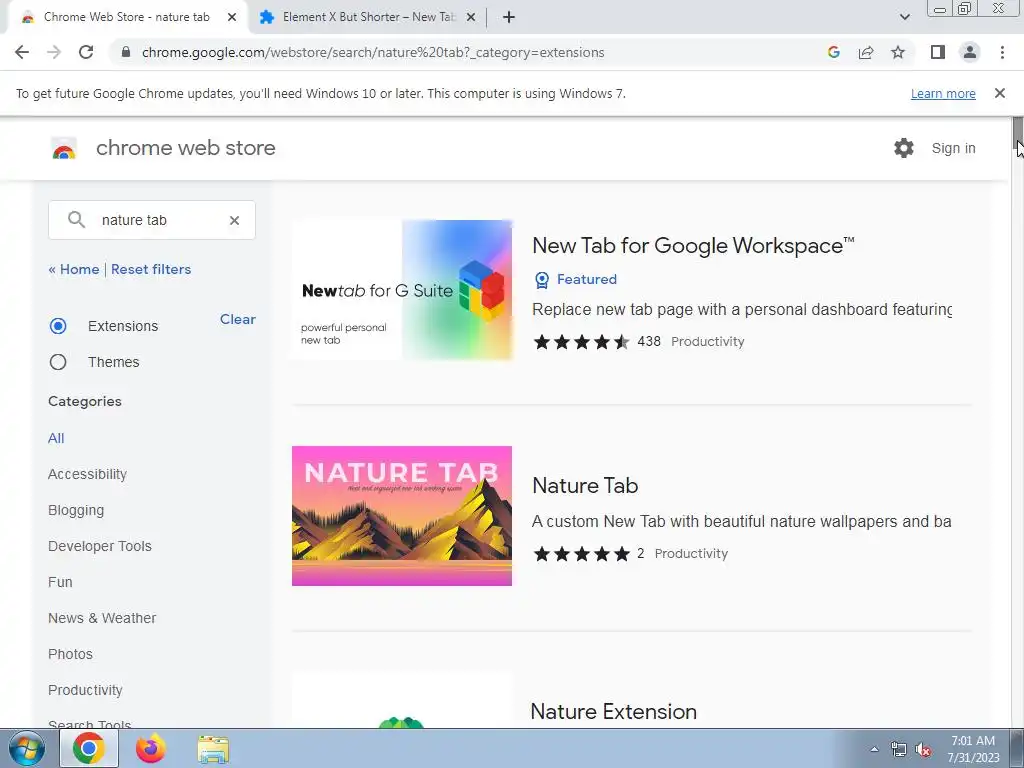The image size is (1024, 768).
Task: Close the Element X But Shorter tab
Action: 471,17
